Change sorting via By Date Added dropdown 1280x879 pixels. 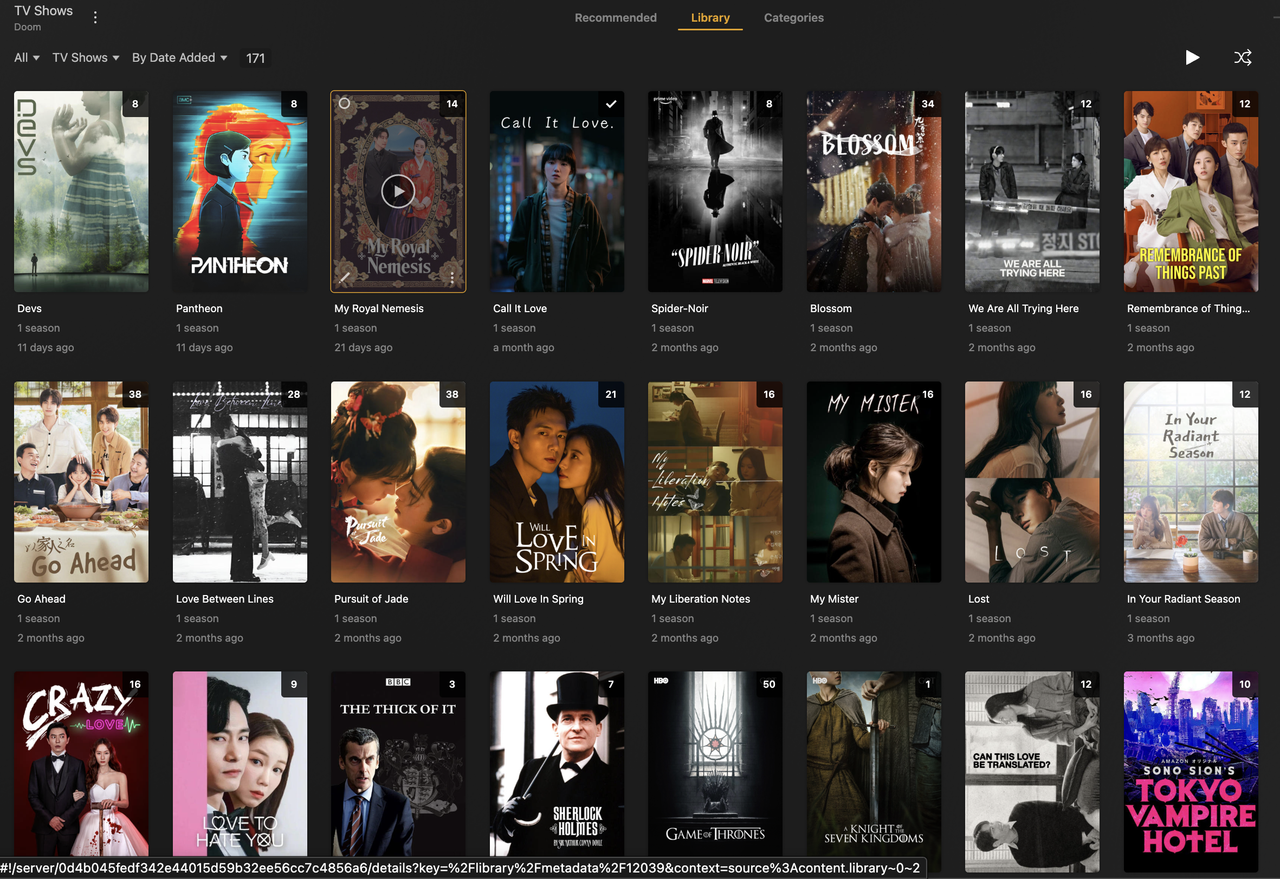(180, 58)
